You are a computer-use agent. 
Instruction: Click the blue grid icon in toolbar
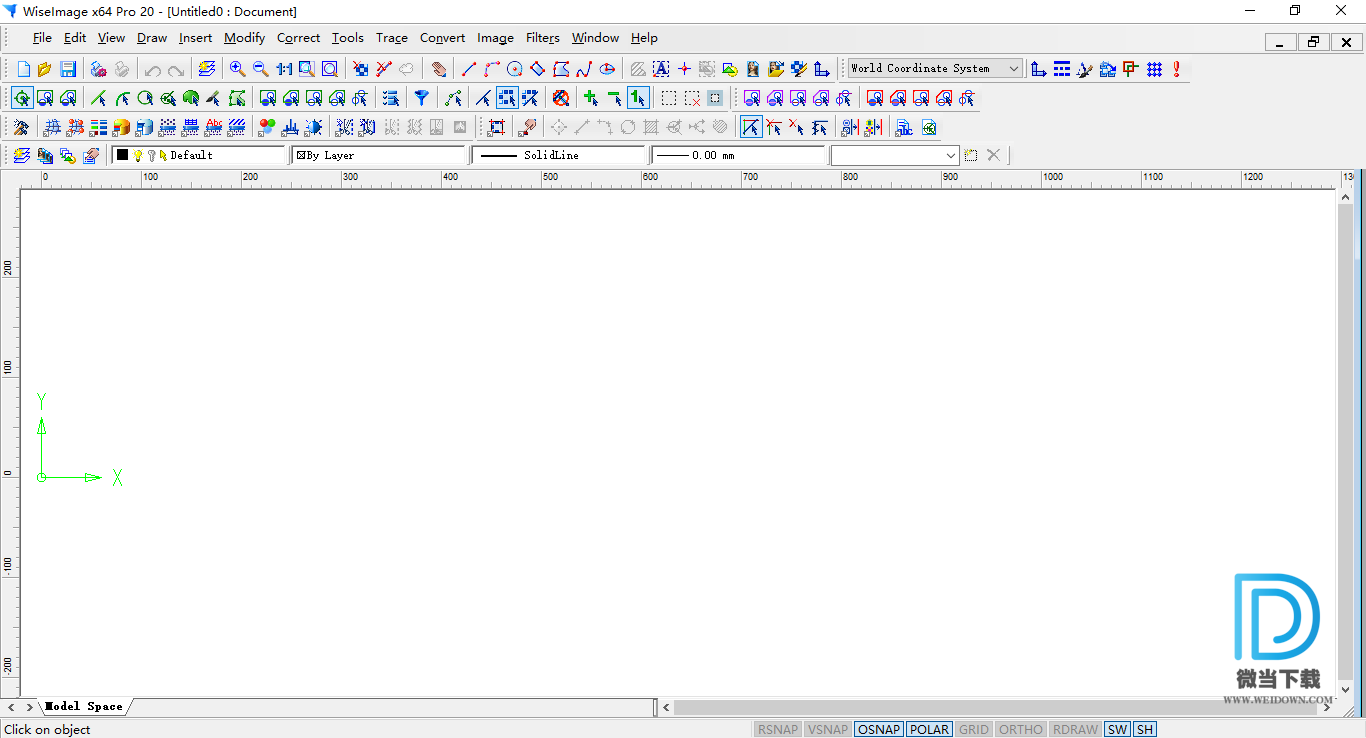pyautogui.click(x=1154, y=69)
